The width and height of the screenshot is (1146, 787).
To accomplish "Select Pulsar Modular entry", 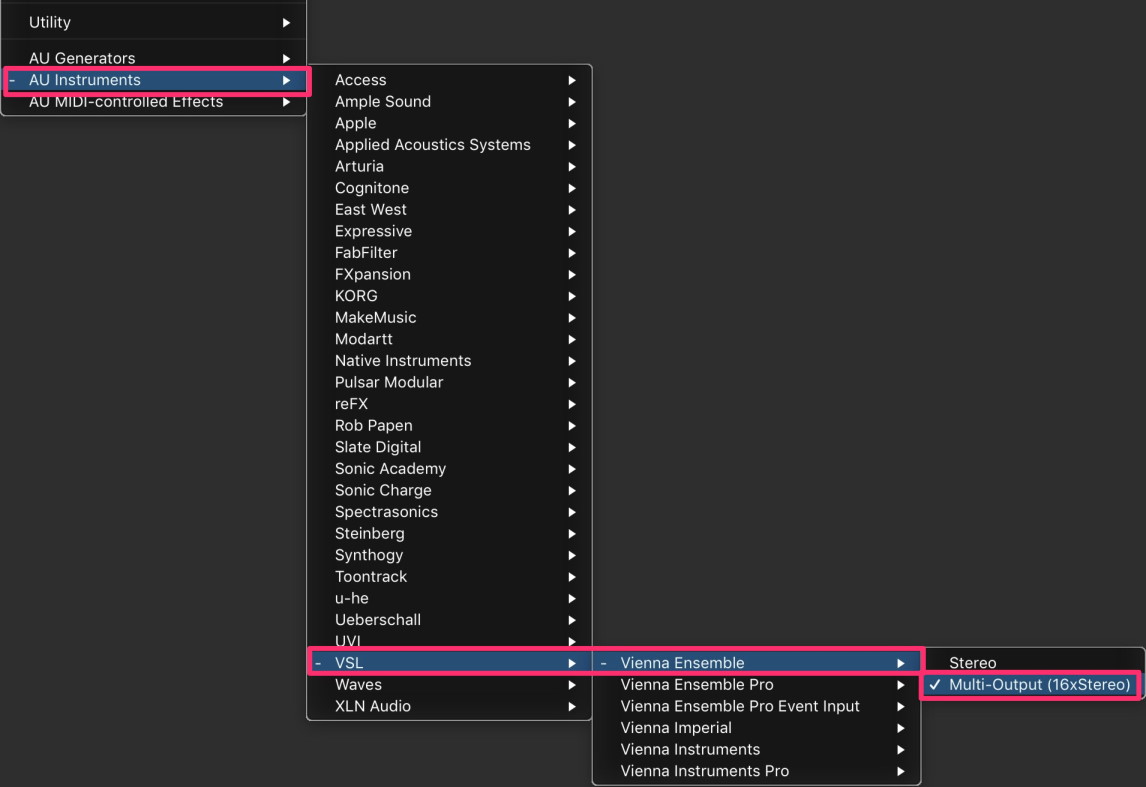I will [449, 382].
